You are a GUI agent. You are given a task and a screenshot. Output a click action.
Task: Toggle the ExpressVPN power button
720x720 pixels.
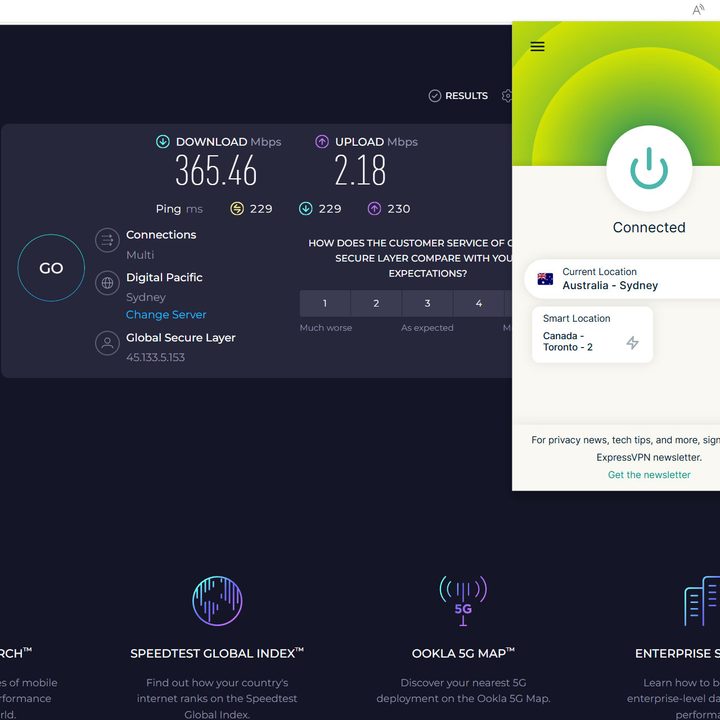[649, 168]
